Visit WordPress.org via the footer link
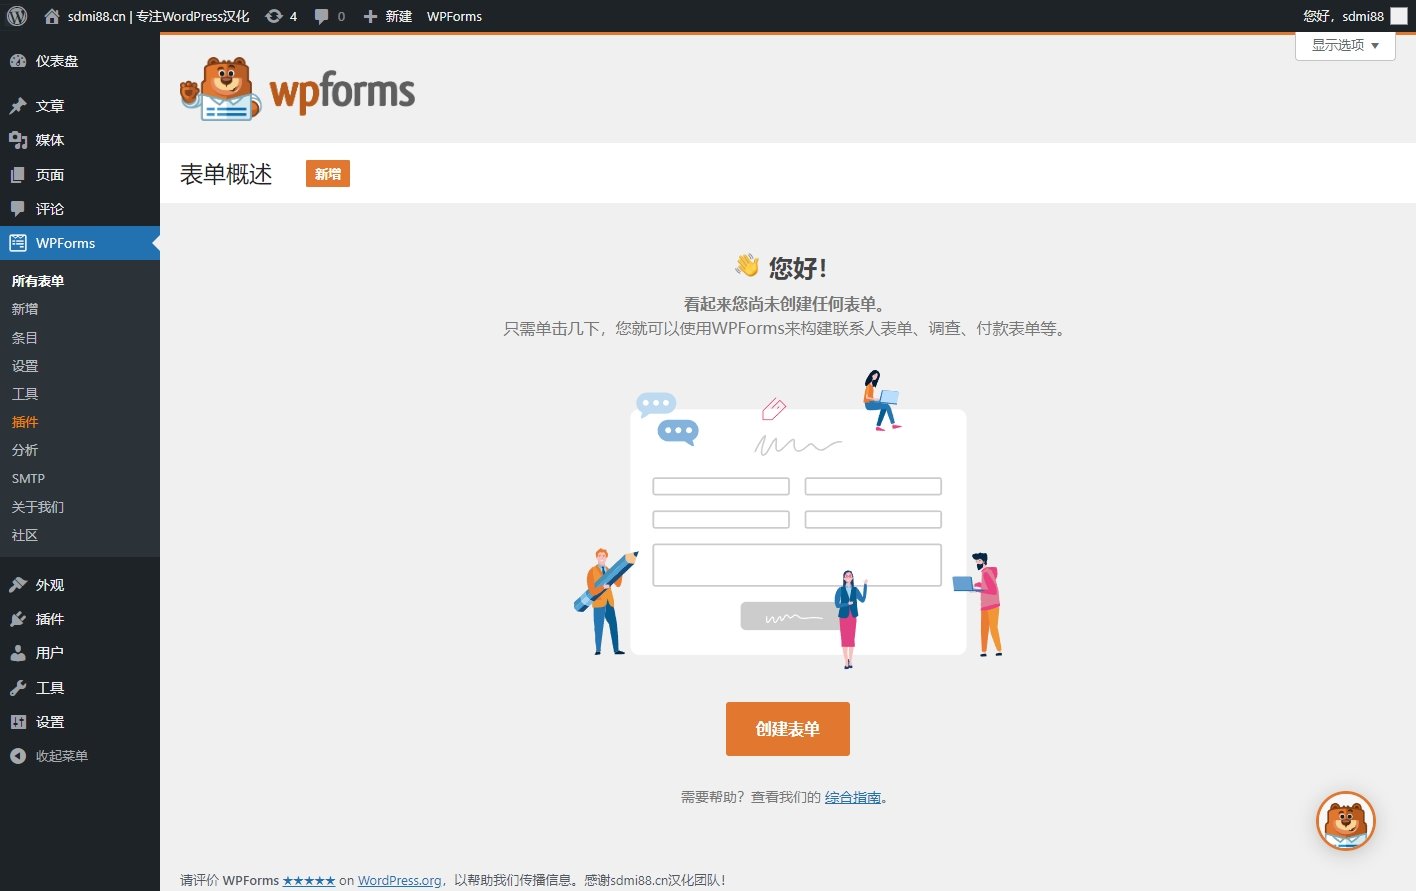 coord(398,880)
